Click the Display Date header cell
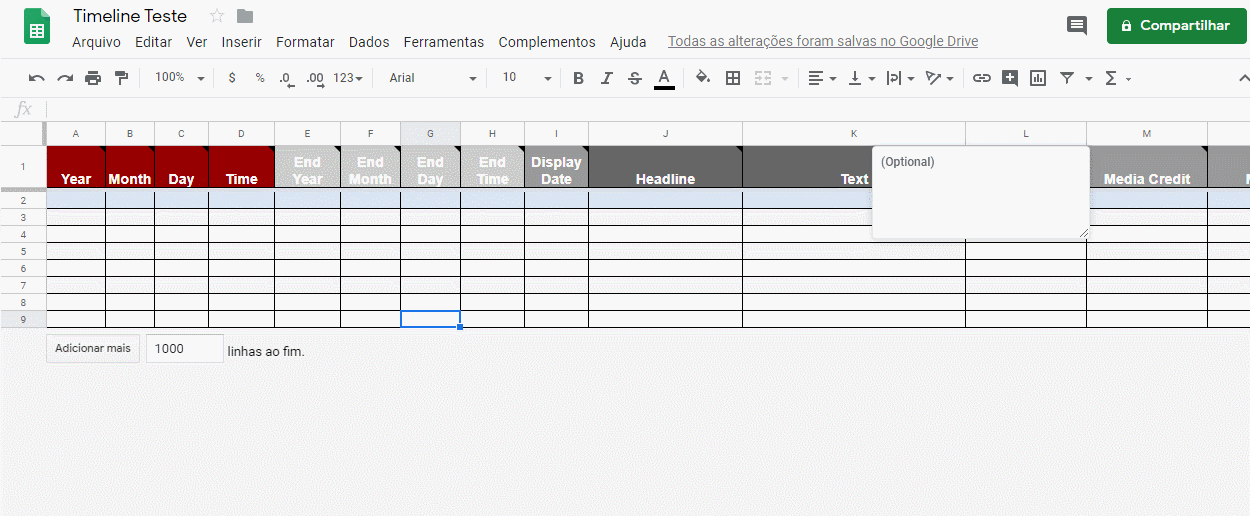 (x=556, y=167)
